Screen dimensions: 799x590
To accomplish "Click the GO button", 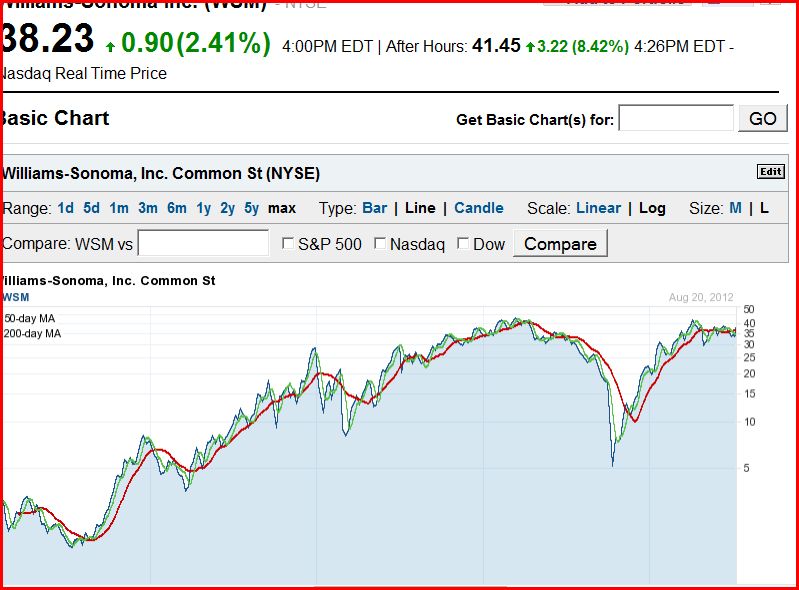I will [x=763, y=118].
